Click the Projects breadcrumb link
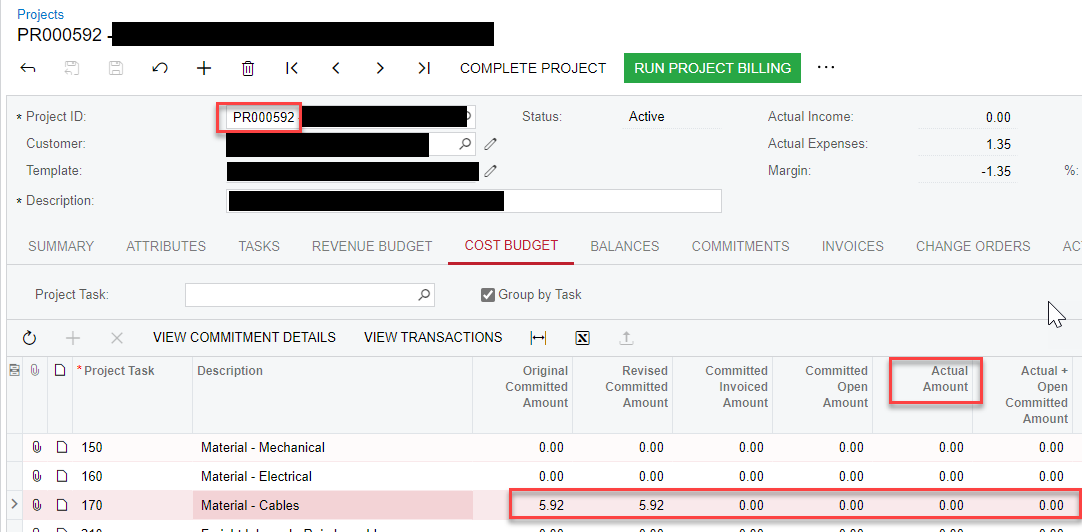 tap(40, 14)
